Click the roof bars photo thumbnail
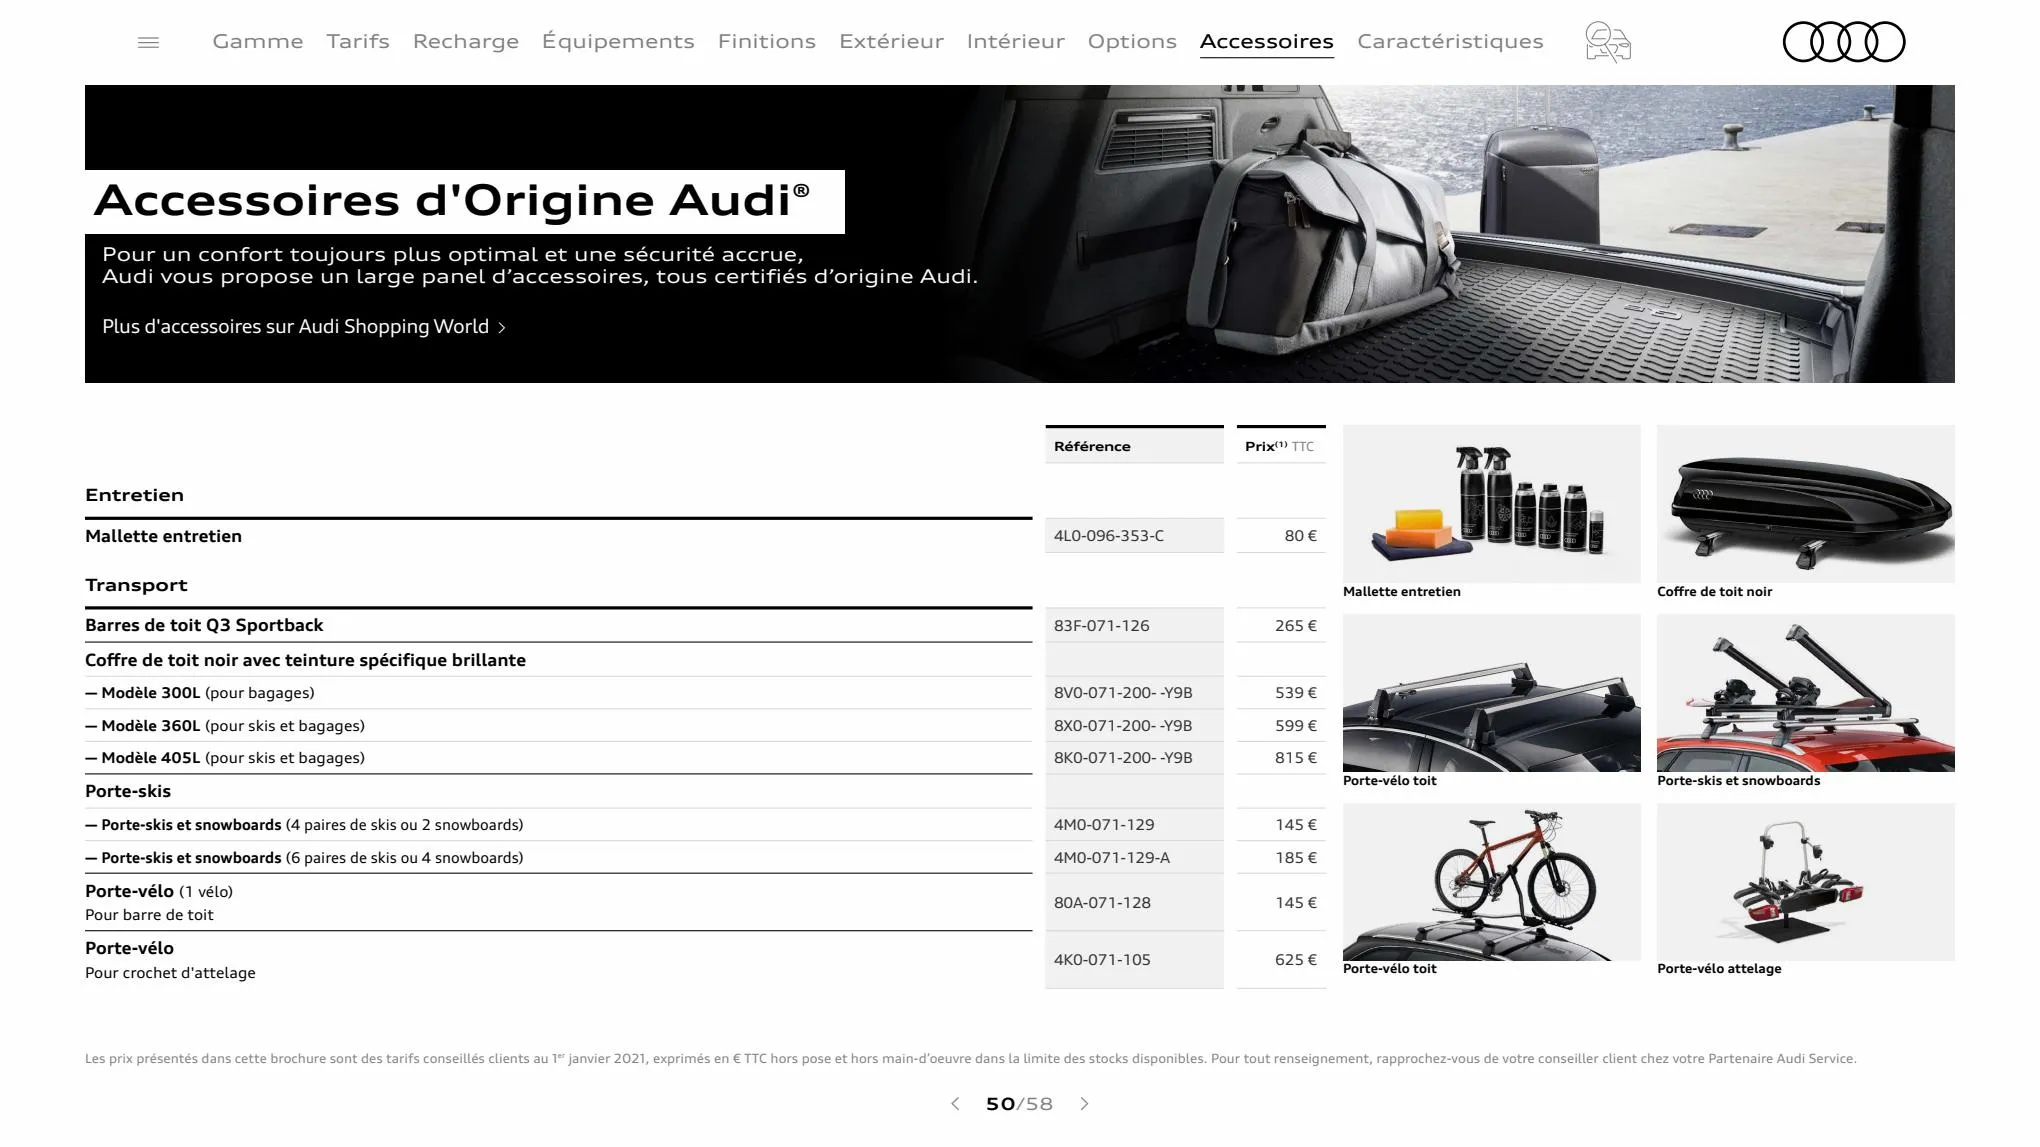The image size is (2040, 1147). point(1492,693)
